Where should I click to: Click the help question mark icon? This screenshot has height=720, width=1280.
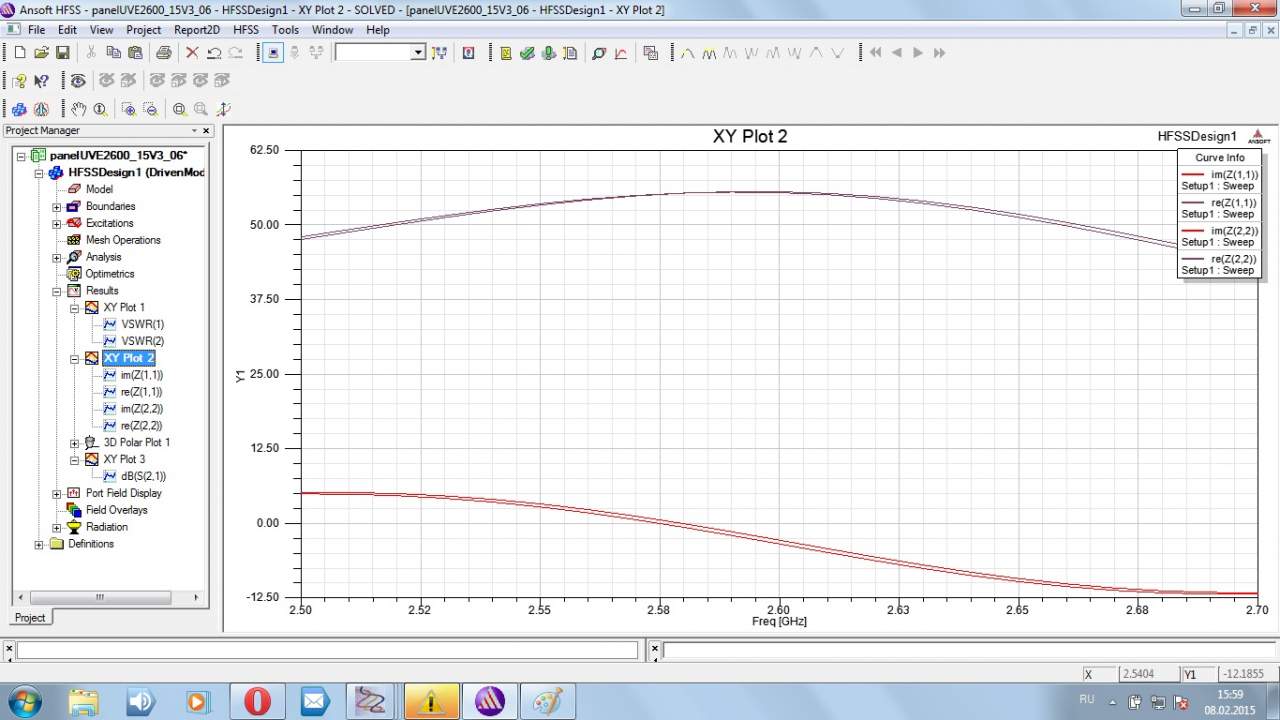pyautogui.click(x=19, y=81)
